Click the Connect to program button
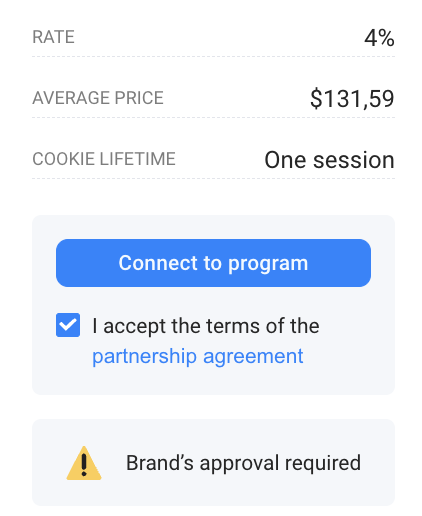Image resolution: width=422 pixels, height=516 pixels. 213,263
